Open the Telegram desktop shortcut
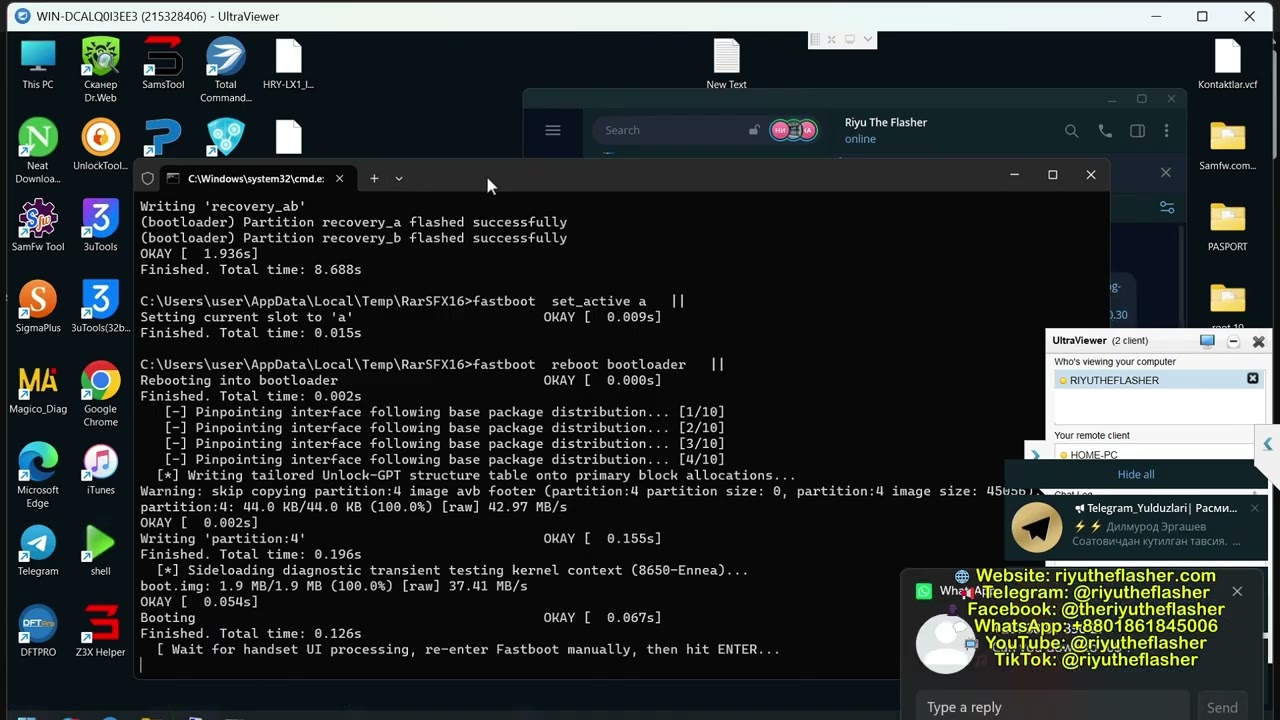Screen dimensions: 1280x720 pos(38,550)
